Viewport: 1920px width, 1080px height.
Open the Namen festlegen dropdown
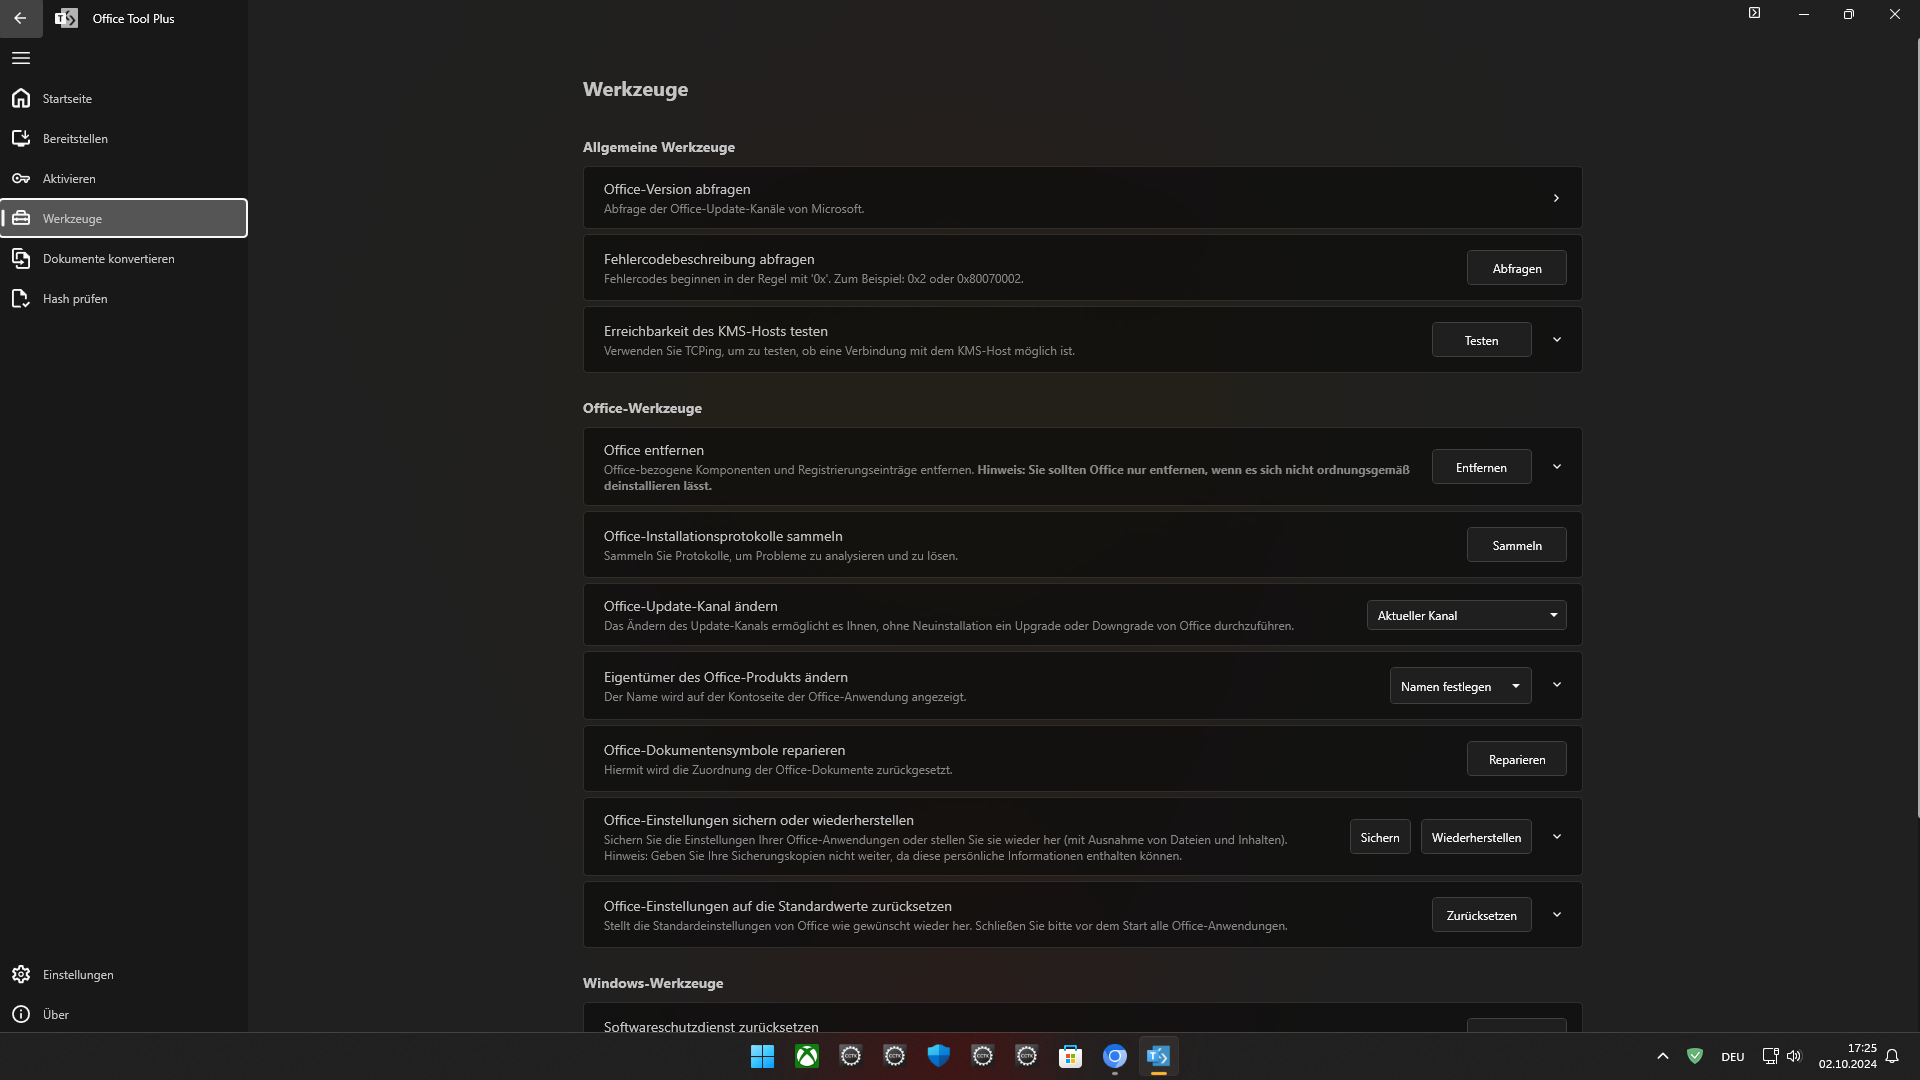click(1460, 686)
